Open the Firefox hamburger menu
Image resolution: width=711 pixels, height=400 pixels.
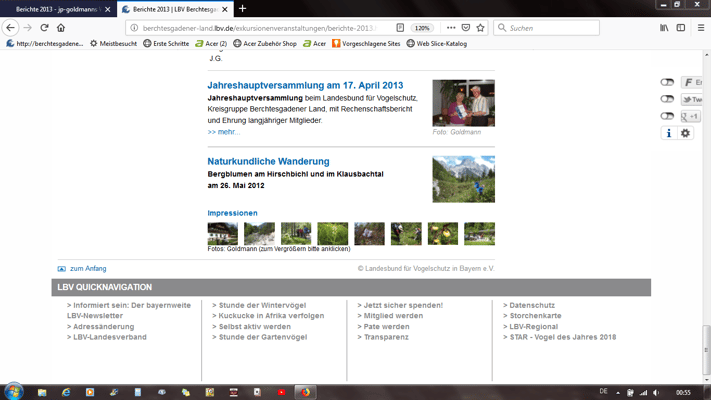[700, 28]
